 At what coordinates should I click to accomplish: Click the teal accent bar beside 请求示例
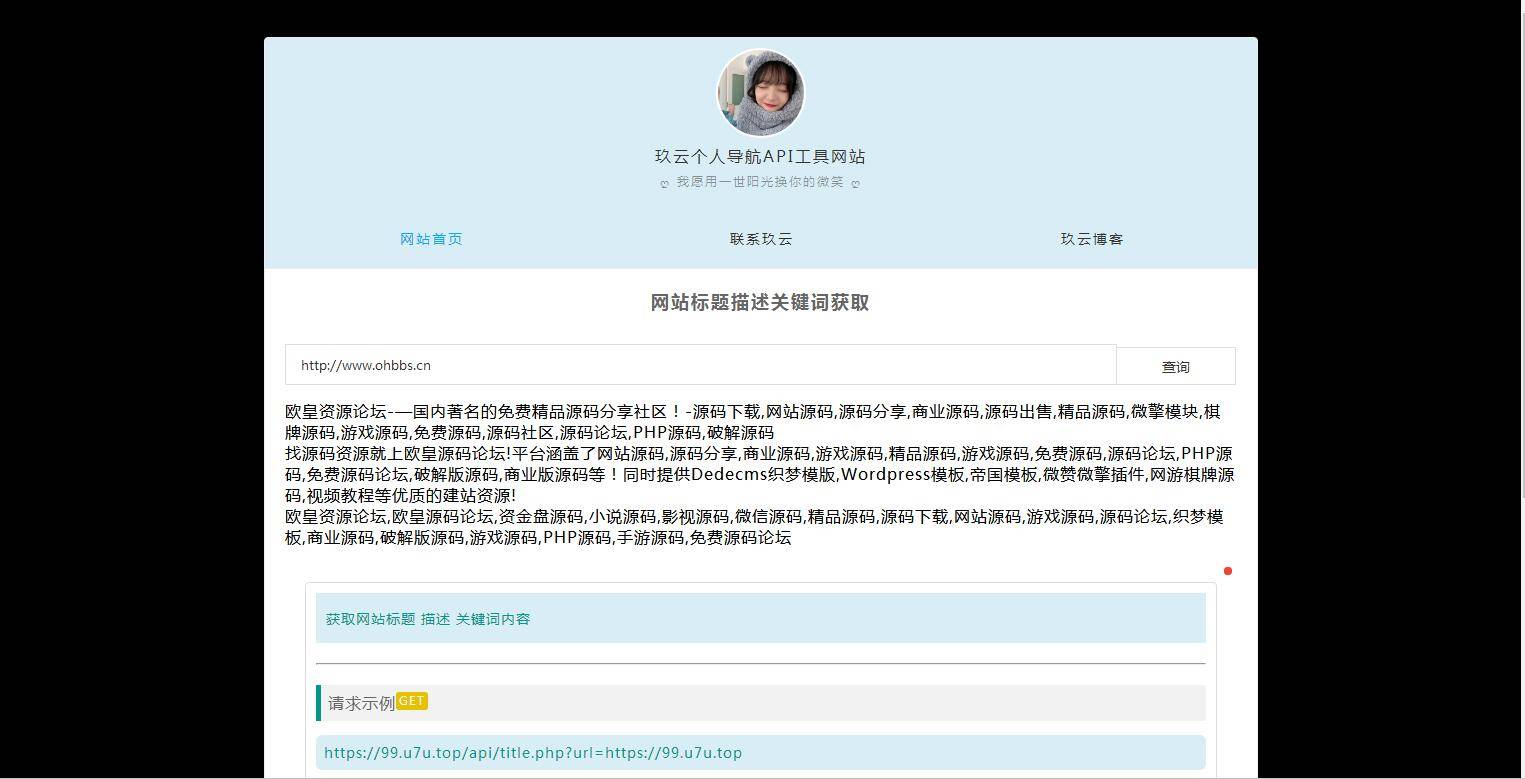pos(317,702)
